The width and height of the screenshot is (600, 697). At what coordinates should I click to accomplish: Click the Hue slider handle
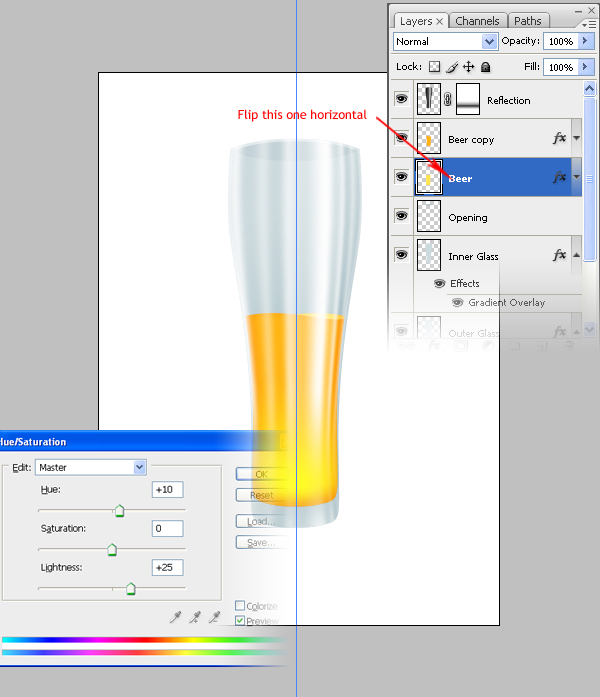click(119, 511)
